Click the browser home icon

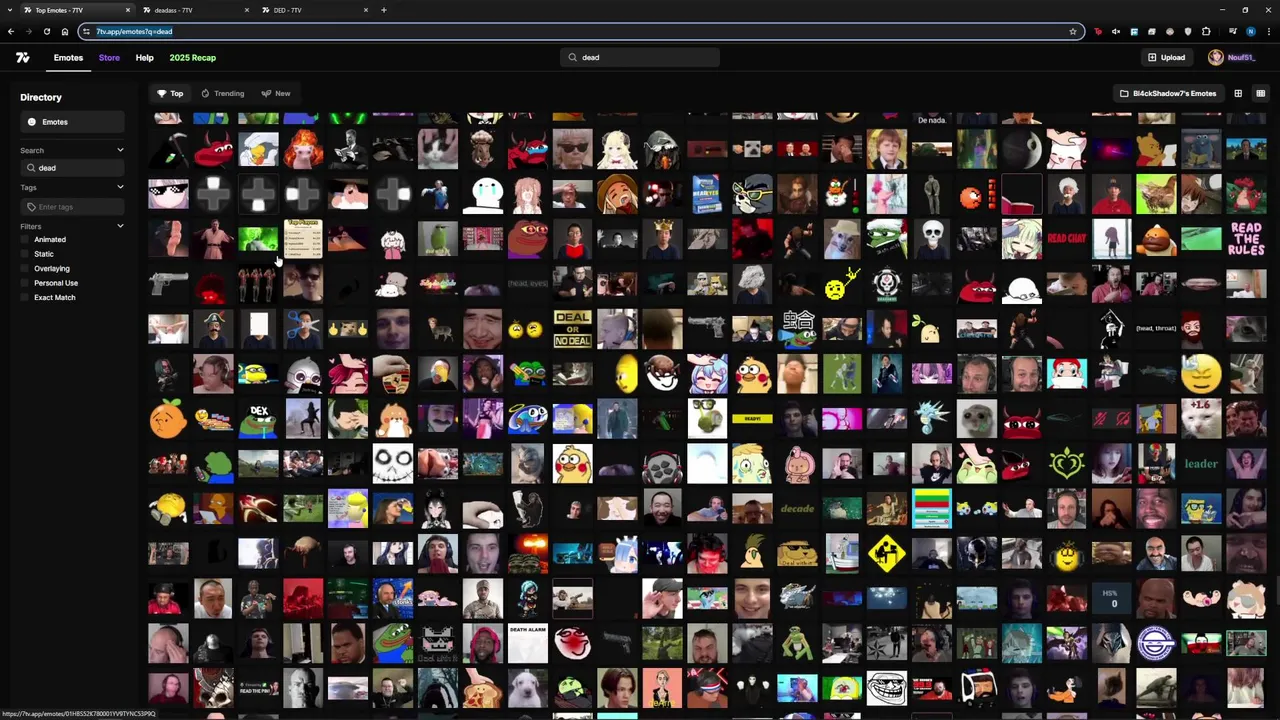pos(65,32)
